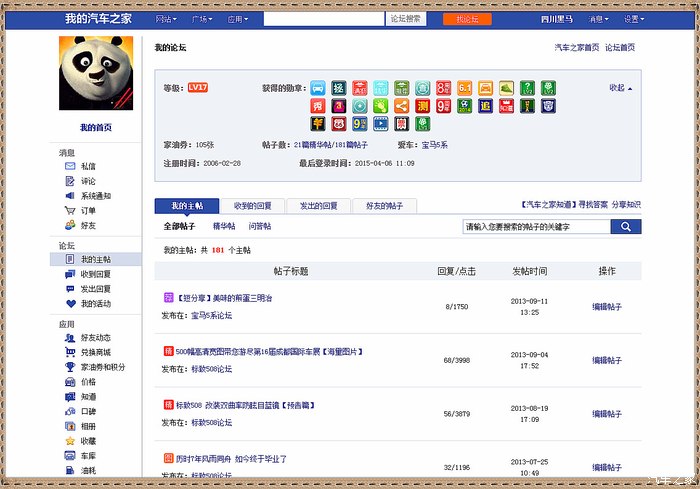
Task: Click the panda avatar picture
Action: point(96,74)
